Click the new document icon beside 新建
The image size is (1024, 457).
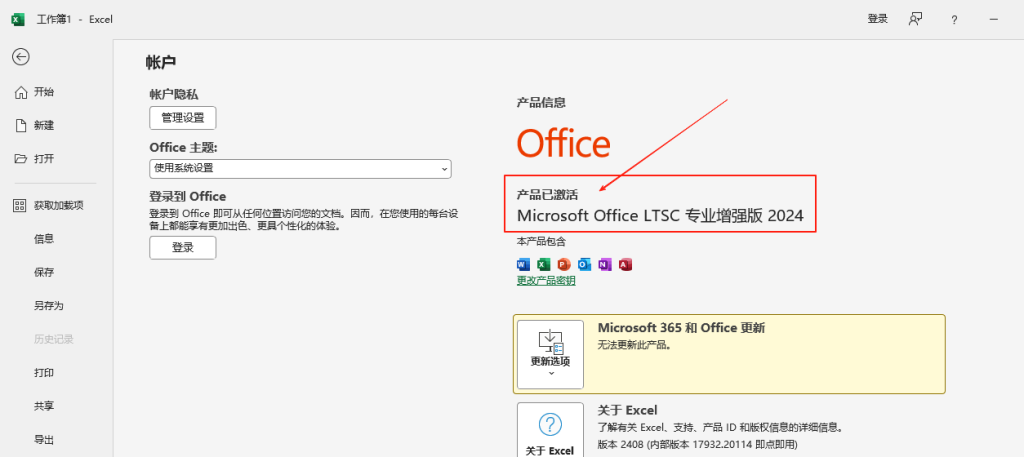(x=21, y=125)
